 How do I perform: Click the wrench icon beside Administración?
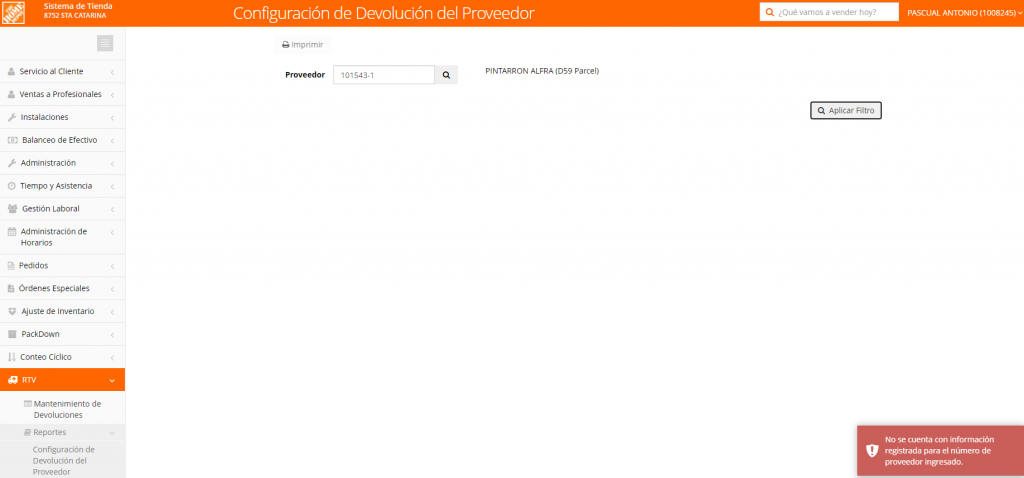(x=11, y=163)
